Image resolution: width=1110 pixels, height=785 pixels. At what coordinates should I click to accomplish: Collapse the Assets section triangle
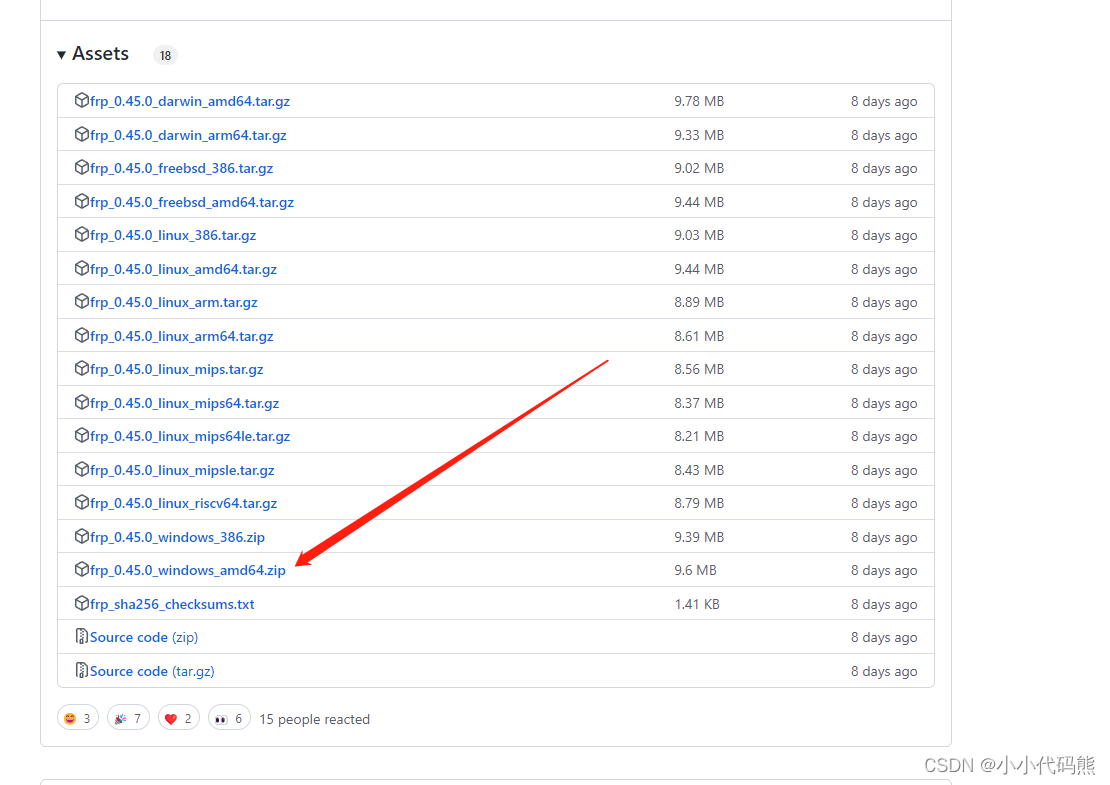(62, 54)
